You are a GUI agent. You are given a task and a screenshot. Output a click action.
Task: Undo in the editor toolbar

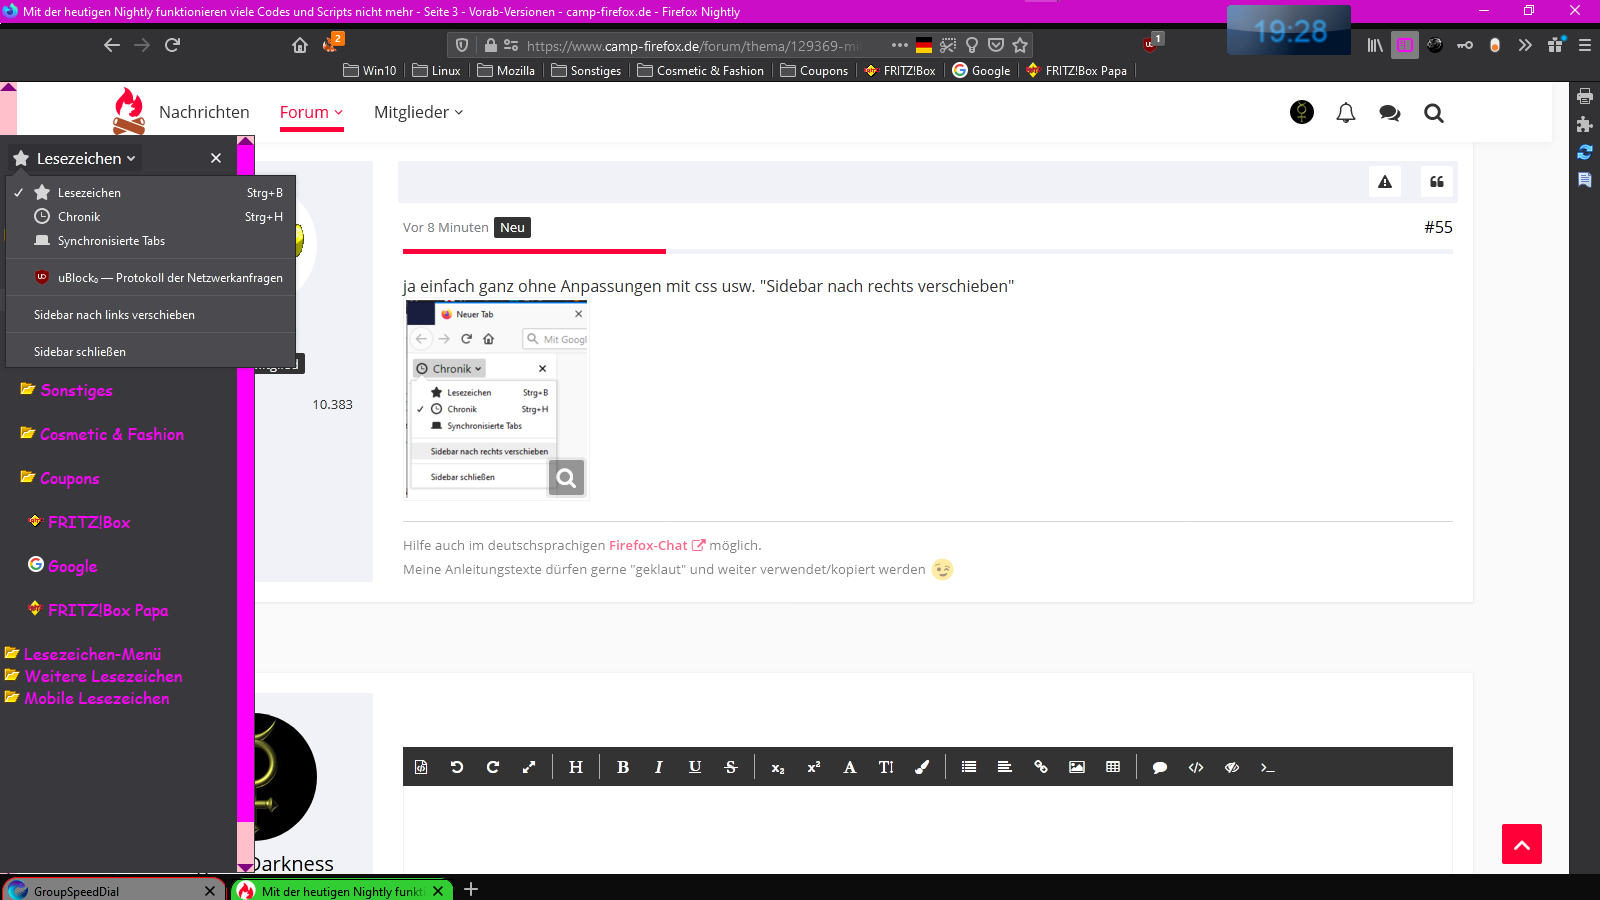(457, 767)
